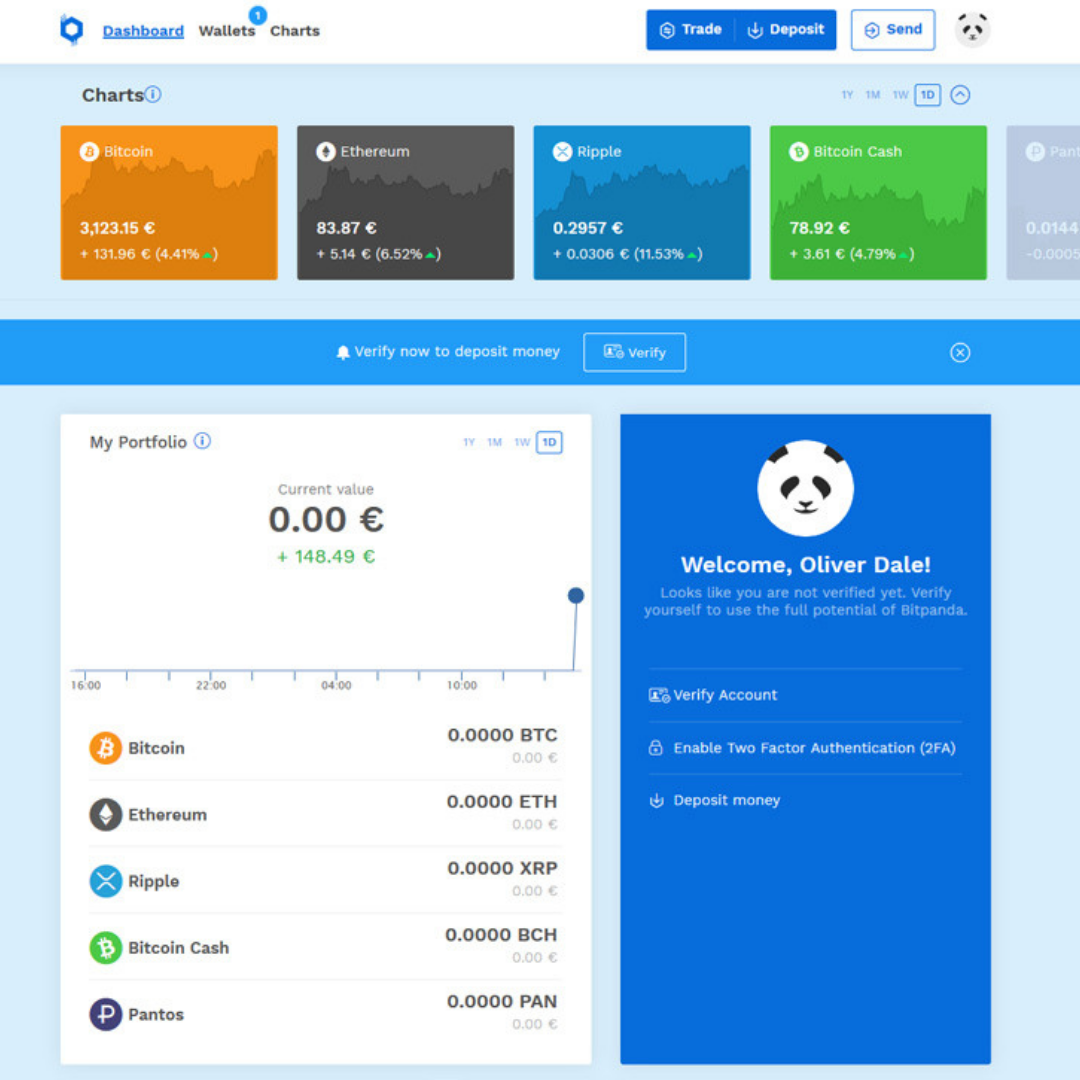This screenshot has width=1080, height=1080.
Task: Click the Ethereum icon in chart card
Action: tap(326, 152)
